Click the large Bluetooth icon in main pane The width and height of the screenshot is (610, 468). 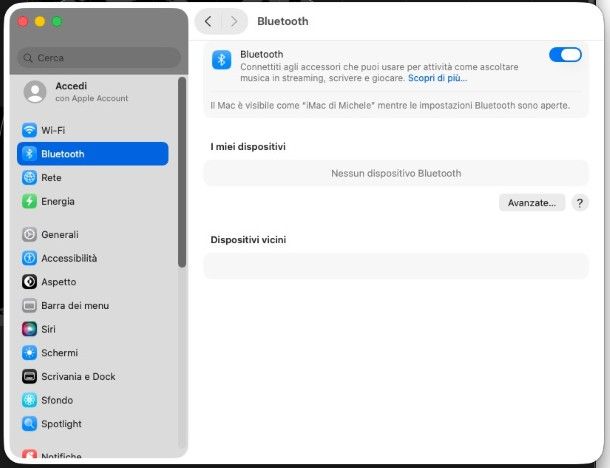tap(221, 60)
